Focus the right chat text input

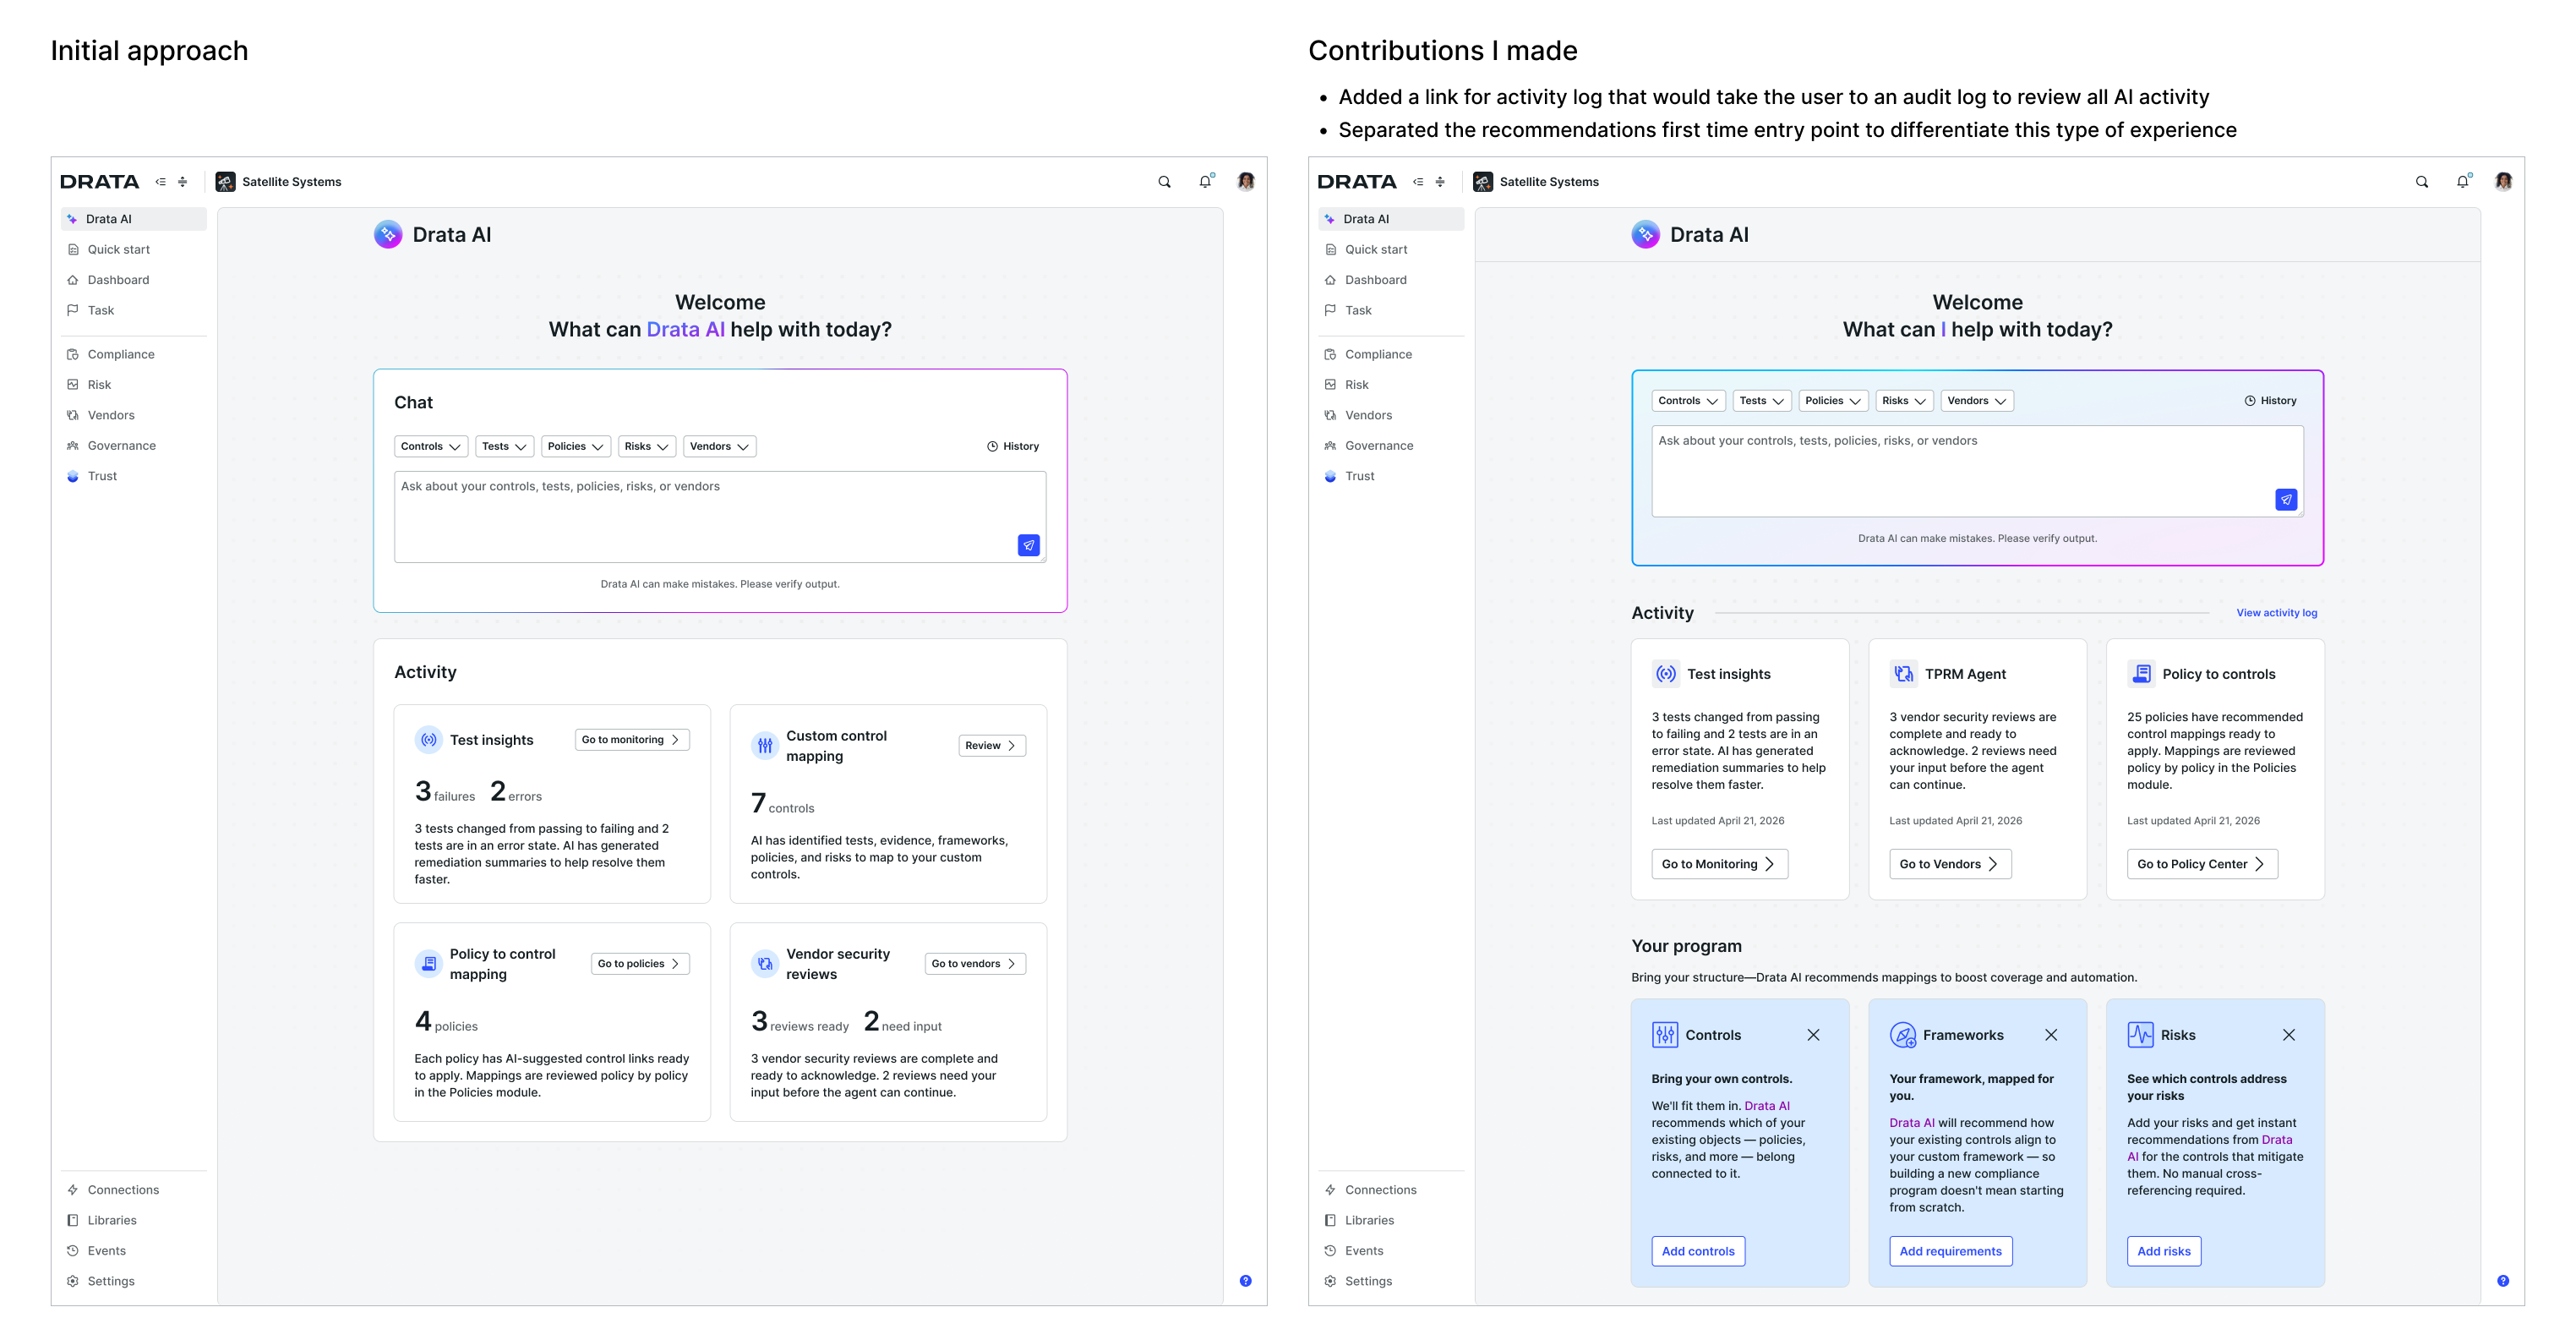pos(1977,471)
